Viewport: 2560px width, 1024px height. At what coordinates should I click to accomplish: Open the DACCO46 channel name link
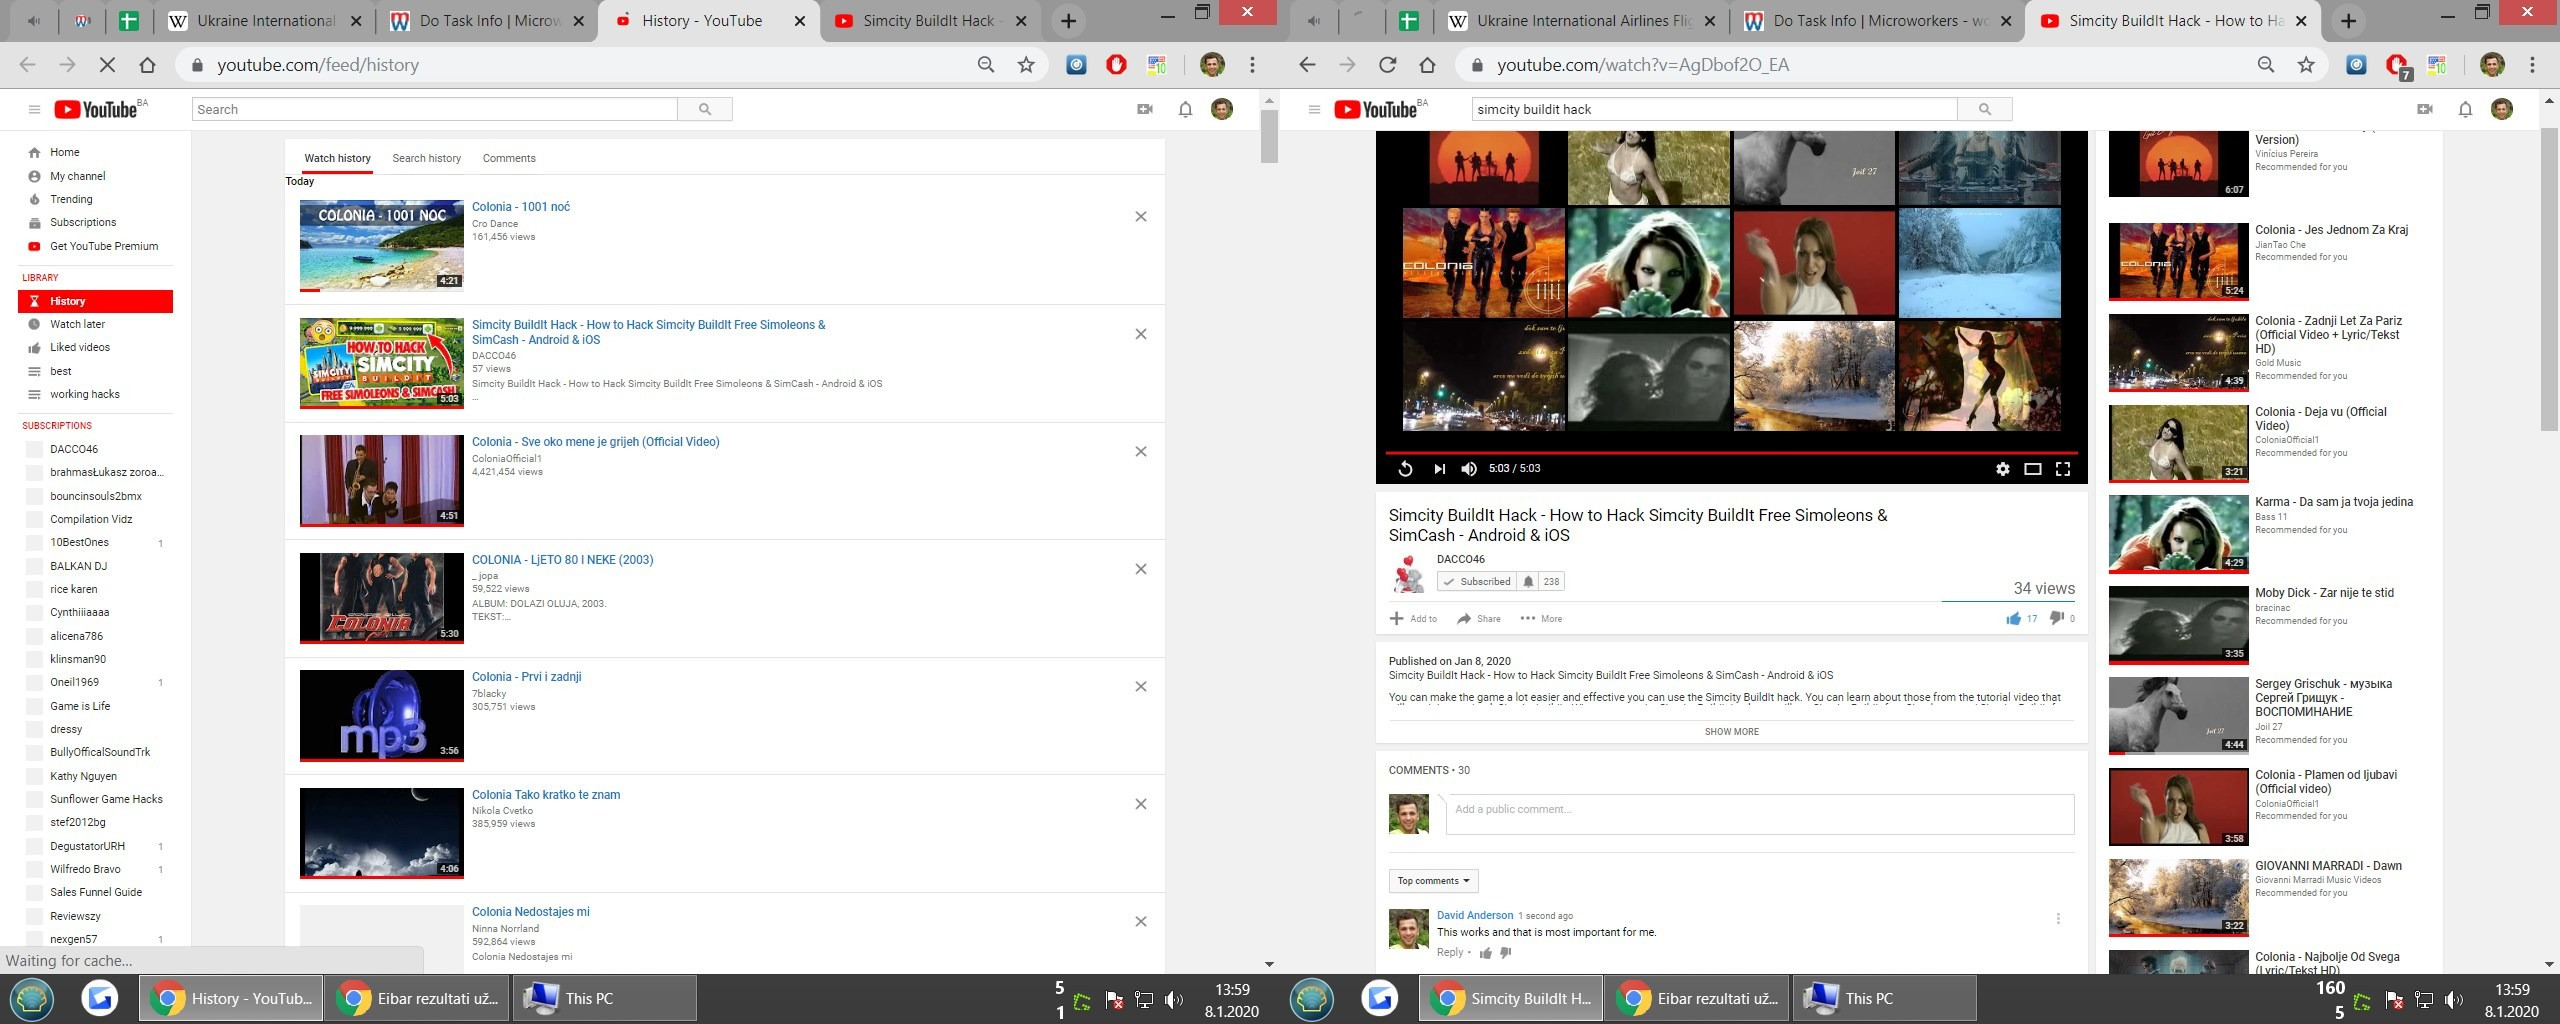point(1461,559)
